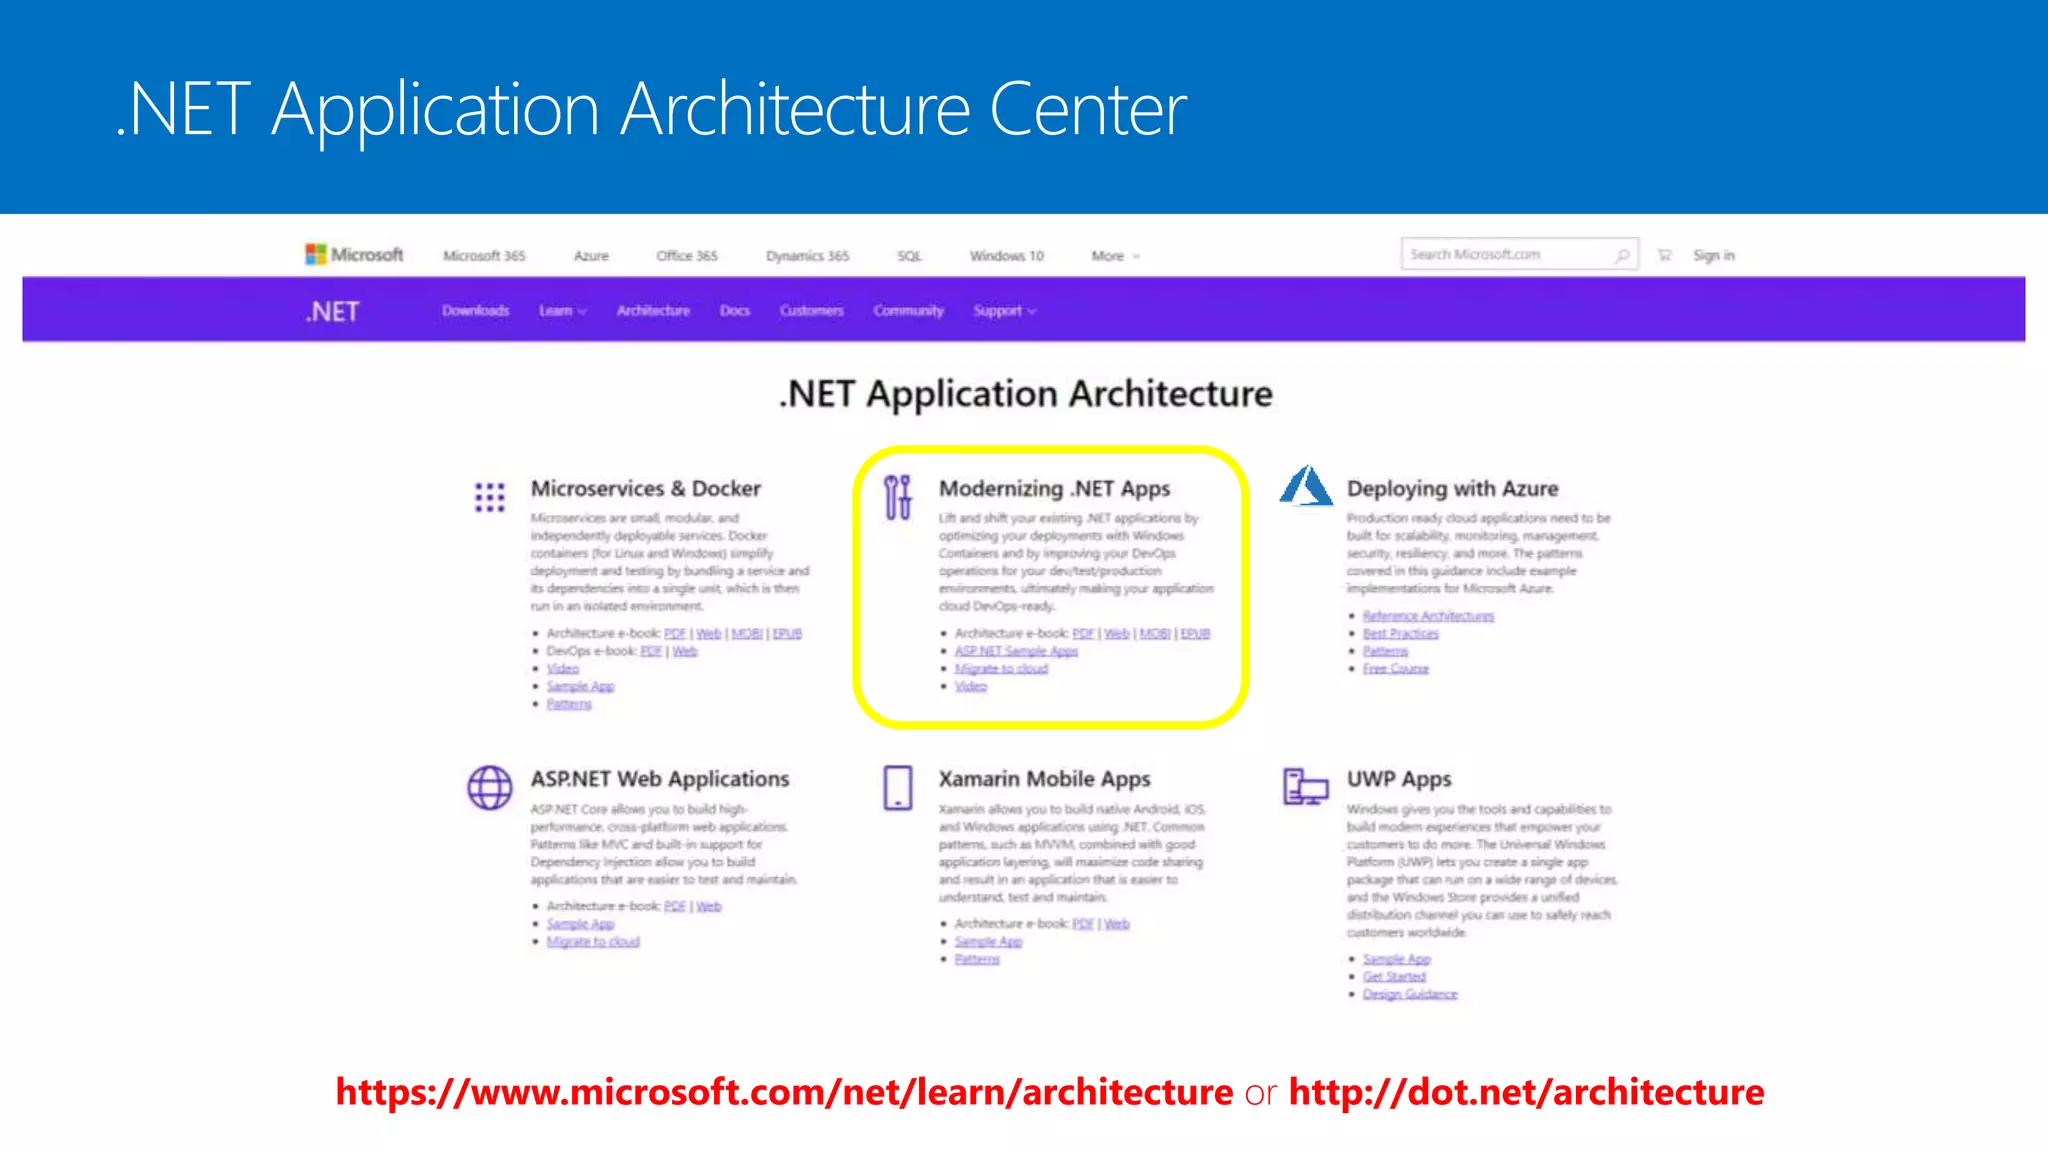Click the dot.net/architecture URL
Image resolution: width=2048 pixels, height=1152 pixels.
(x=1526, y=1092)
